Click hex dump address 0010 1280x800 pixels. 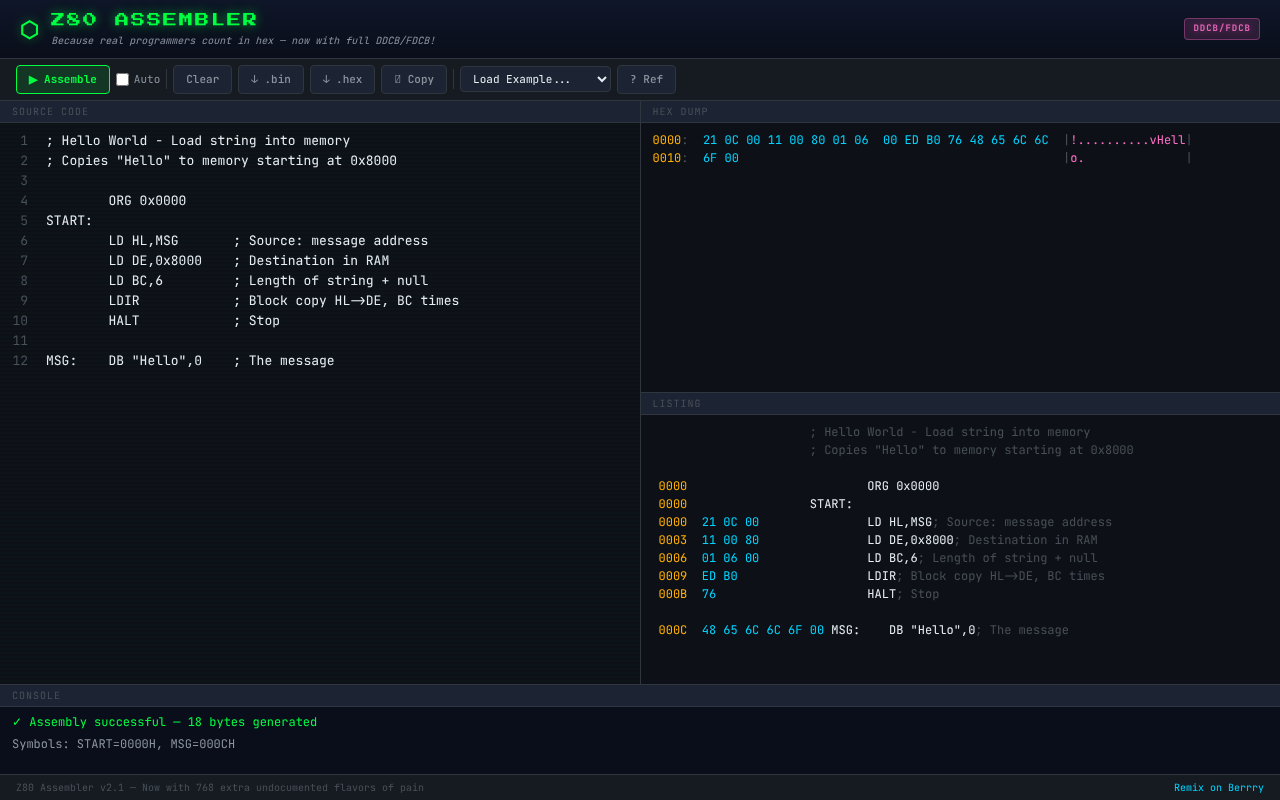[x=667, y=158]
